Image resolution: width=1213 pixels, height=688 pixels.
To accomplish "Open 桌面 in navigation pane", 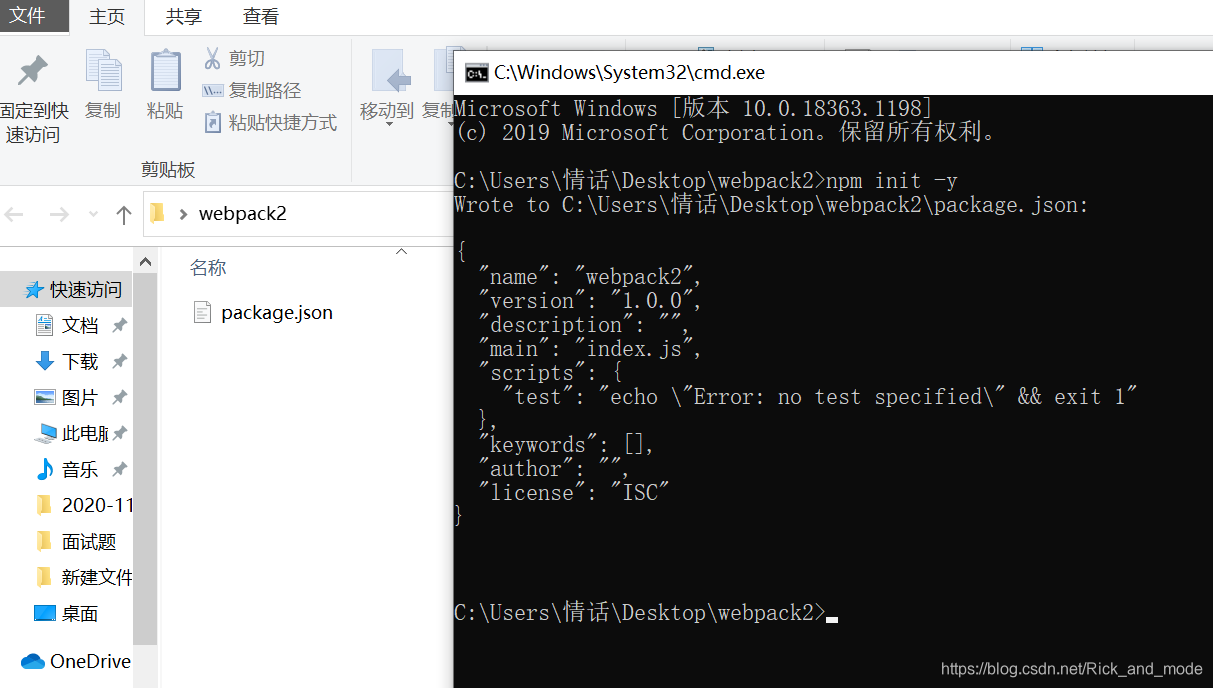I will point(67,613).
